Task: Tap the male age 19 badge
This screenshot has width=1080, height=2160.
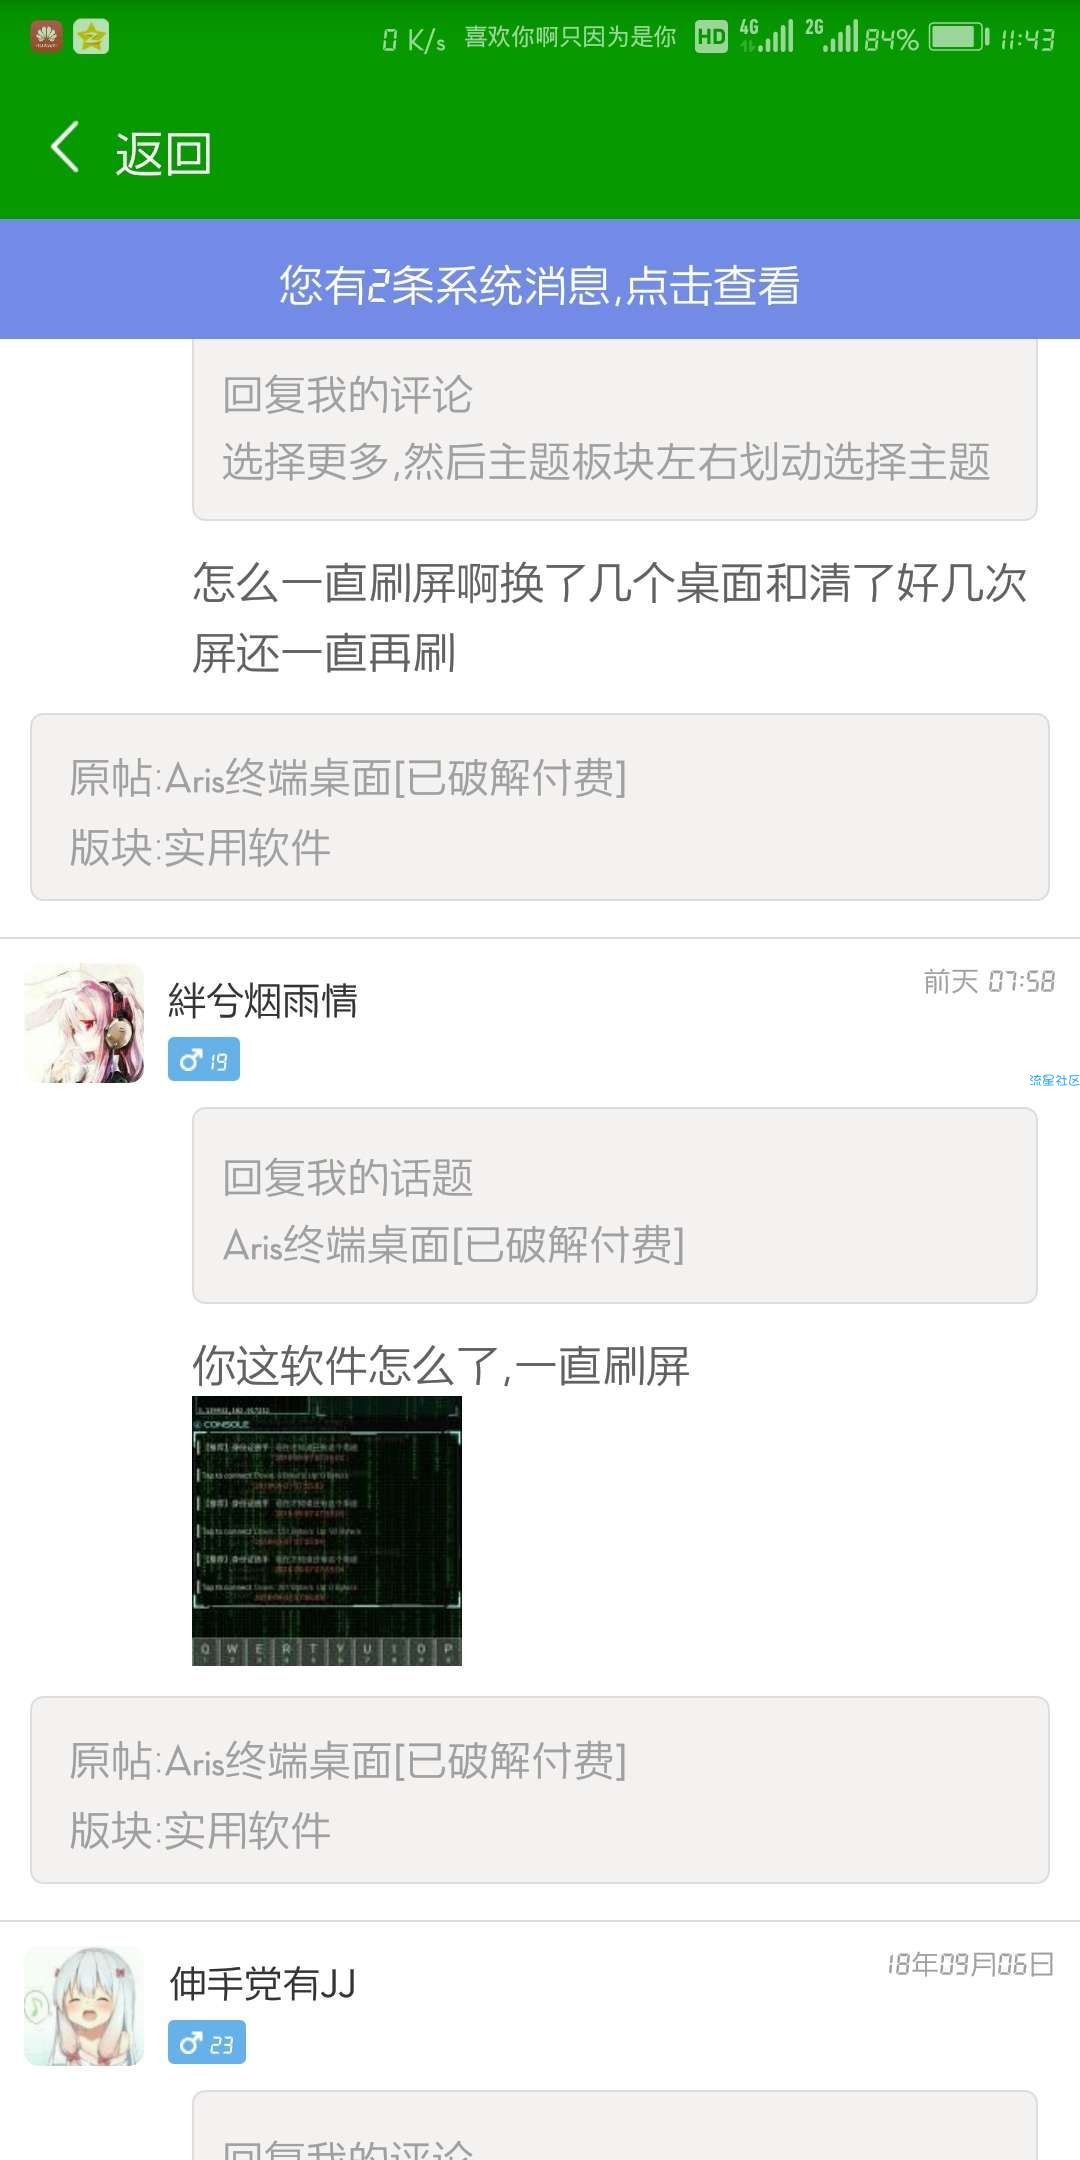Action: click(x=204, y=1060)
